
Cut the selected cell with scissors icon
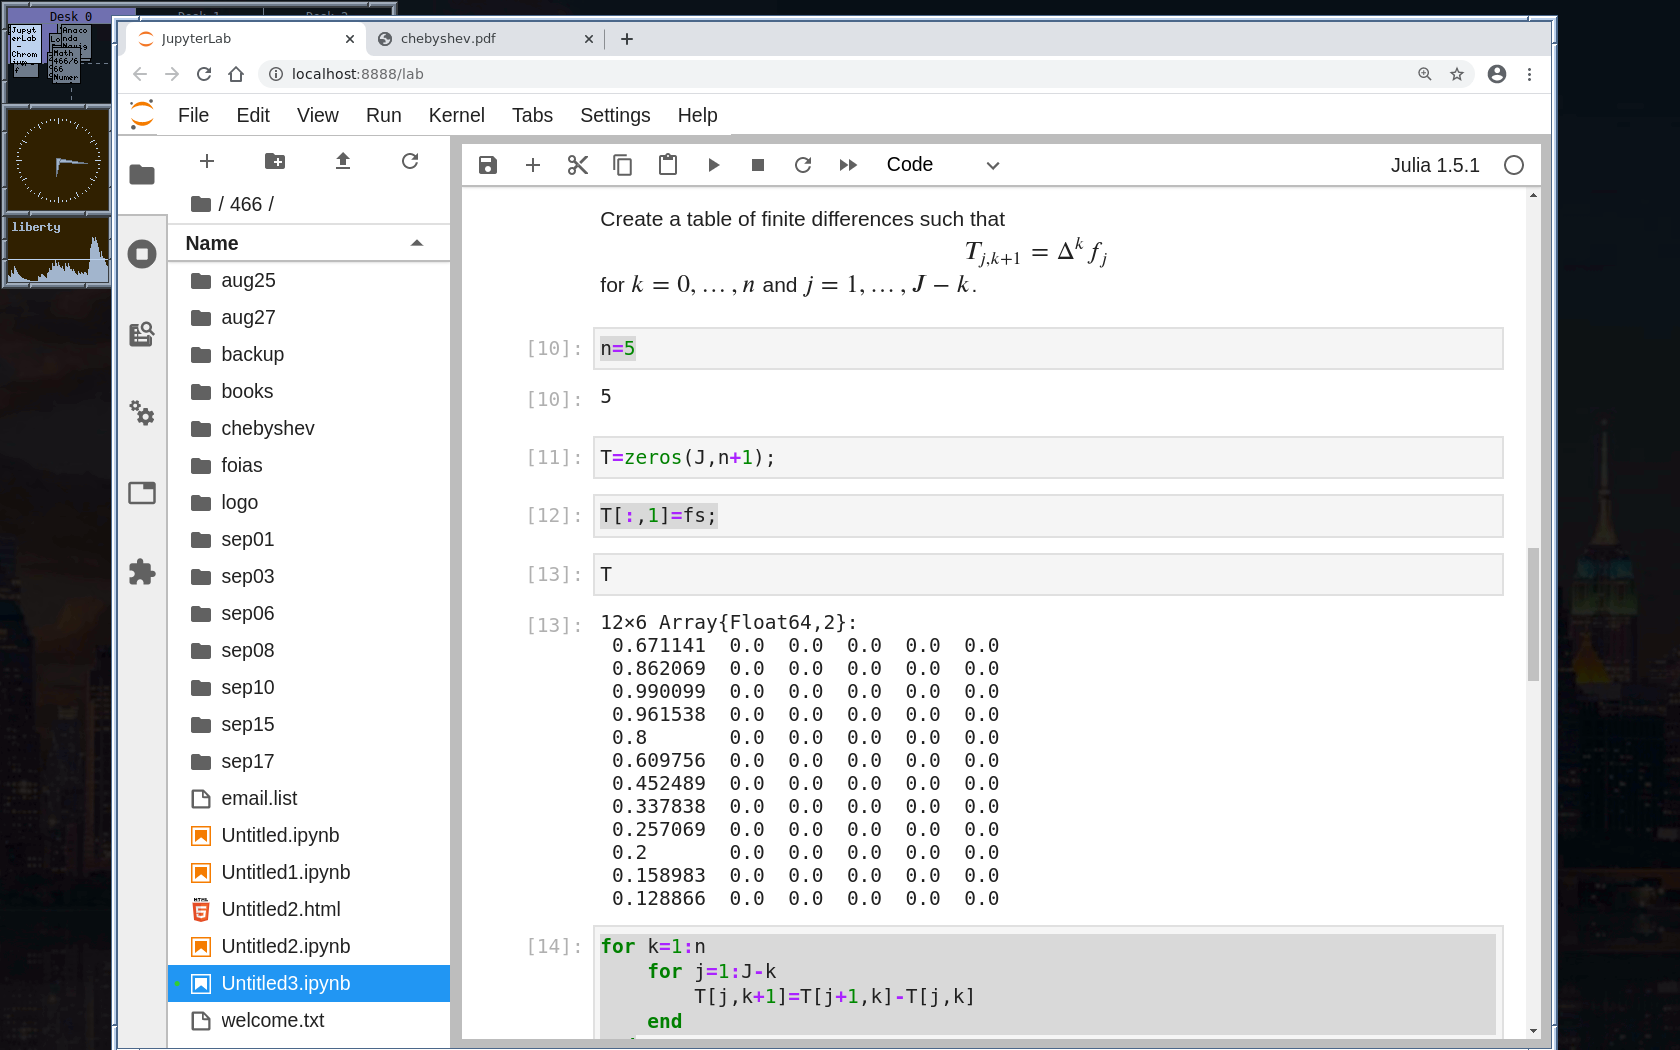[577, 165]
